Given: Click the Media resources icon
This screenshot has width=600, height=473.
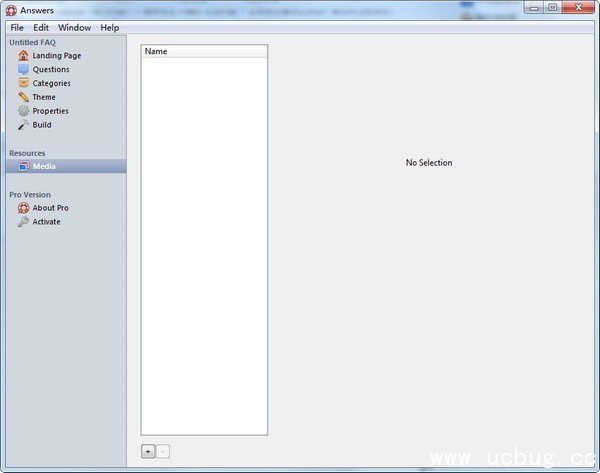Looking at the screenshot, I should pos(24,167).
